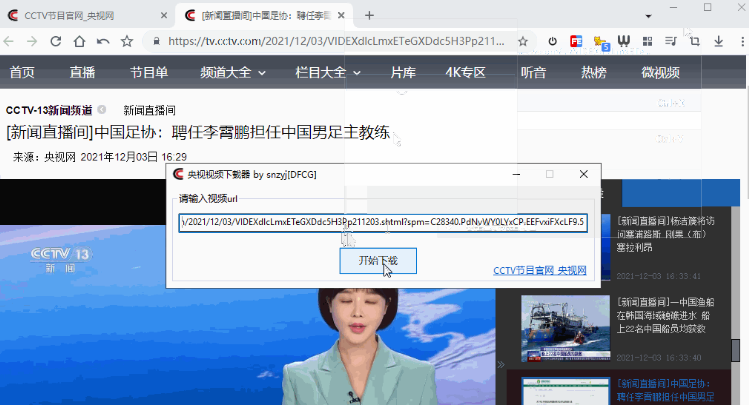Collapse the playlist with the double-chevron

pos(501,364)
